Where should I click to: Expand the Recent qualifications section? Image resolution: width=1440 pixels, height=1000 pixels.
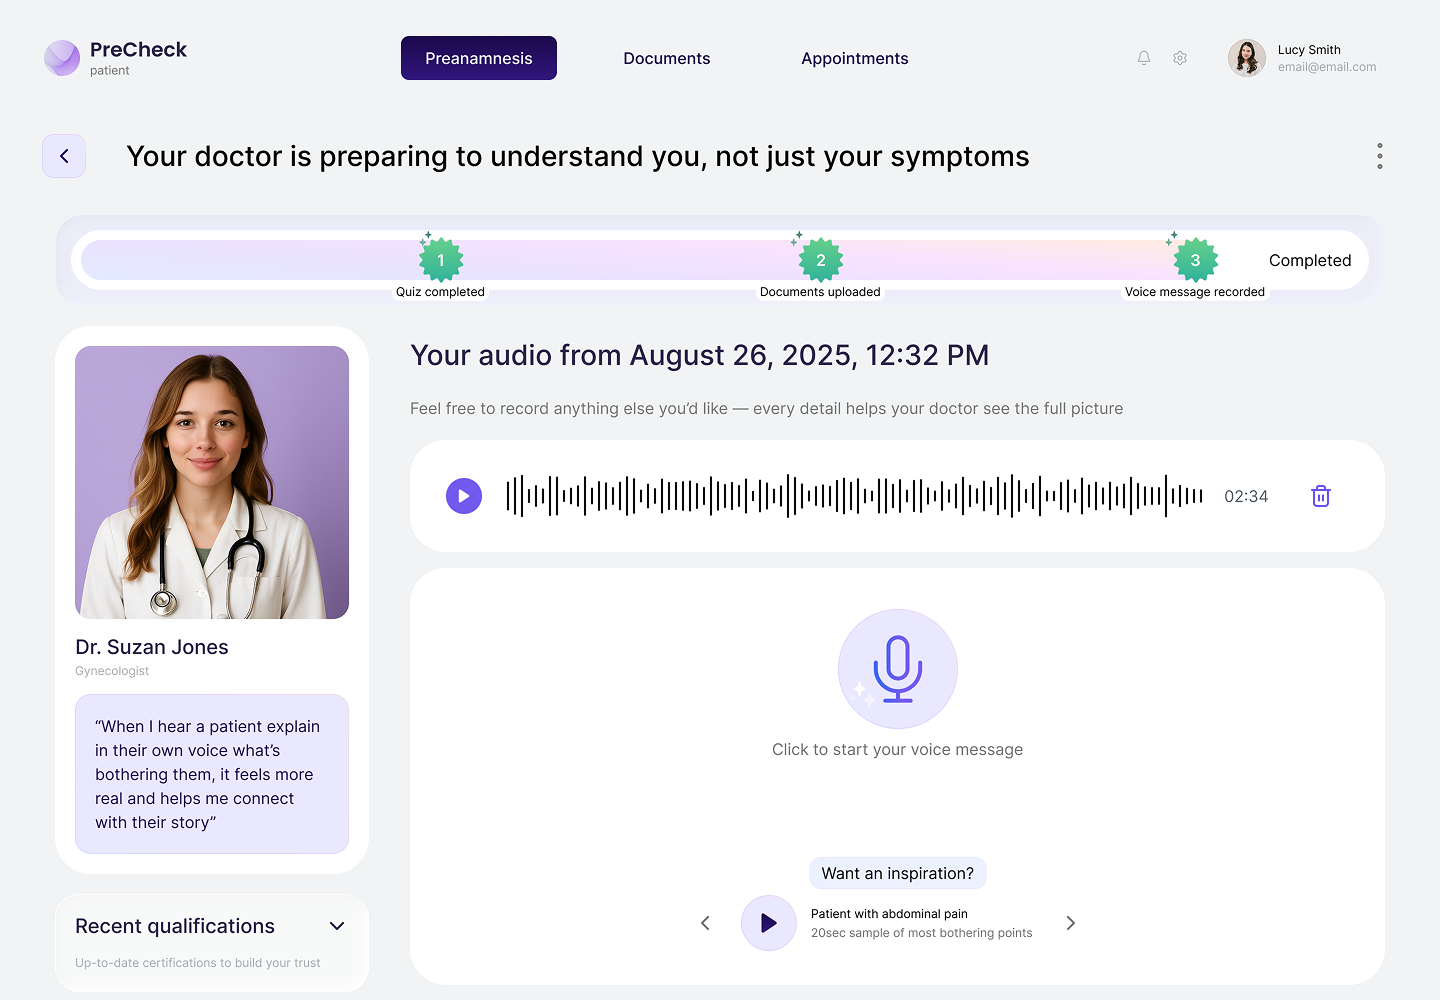[337, 926]
